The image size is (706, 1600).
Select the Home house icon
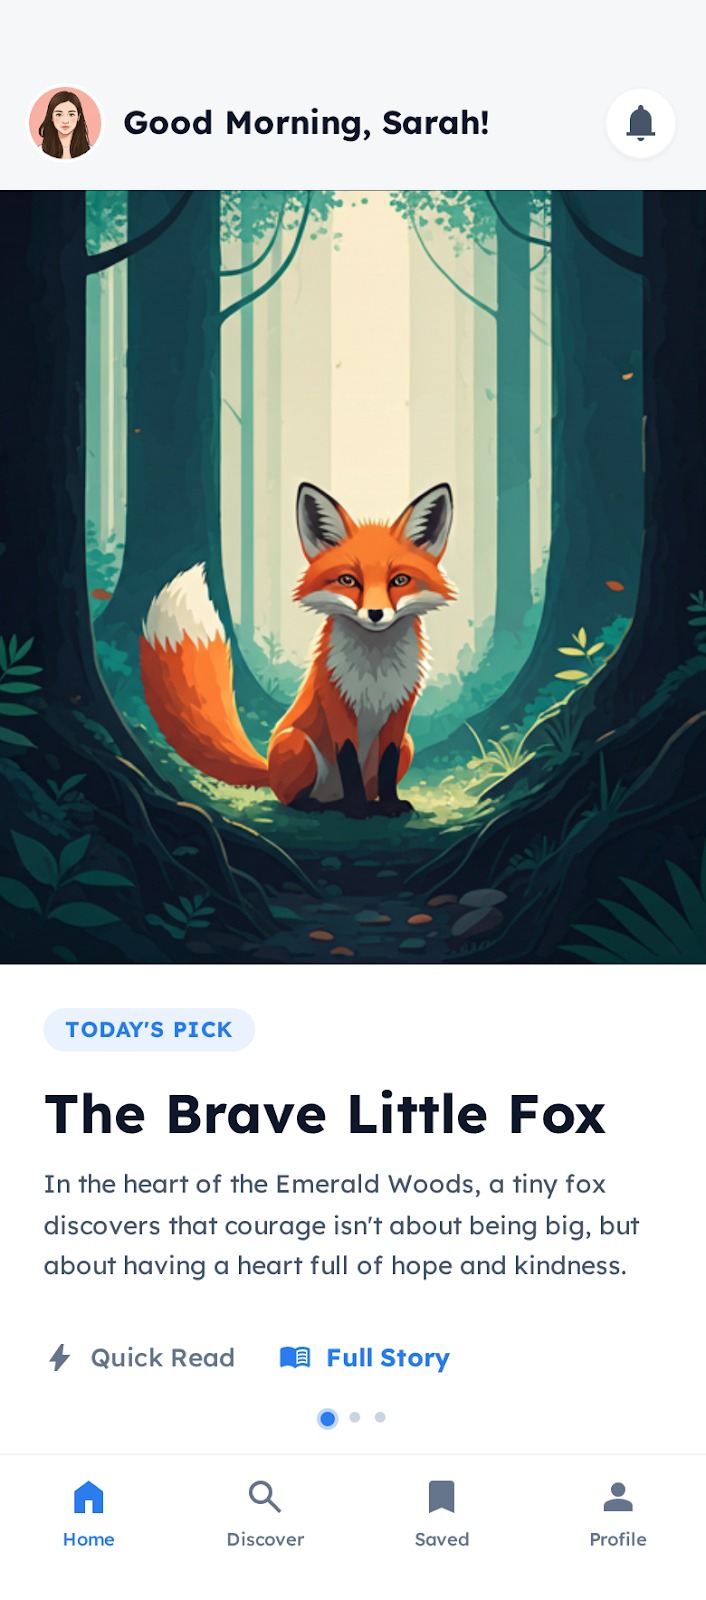click(89, 1497)
